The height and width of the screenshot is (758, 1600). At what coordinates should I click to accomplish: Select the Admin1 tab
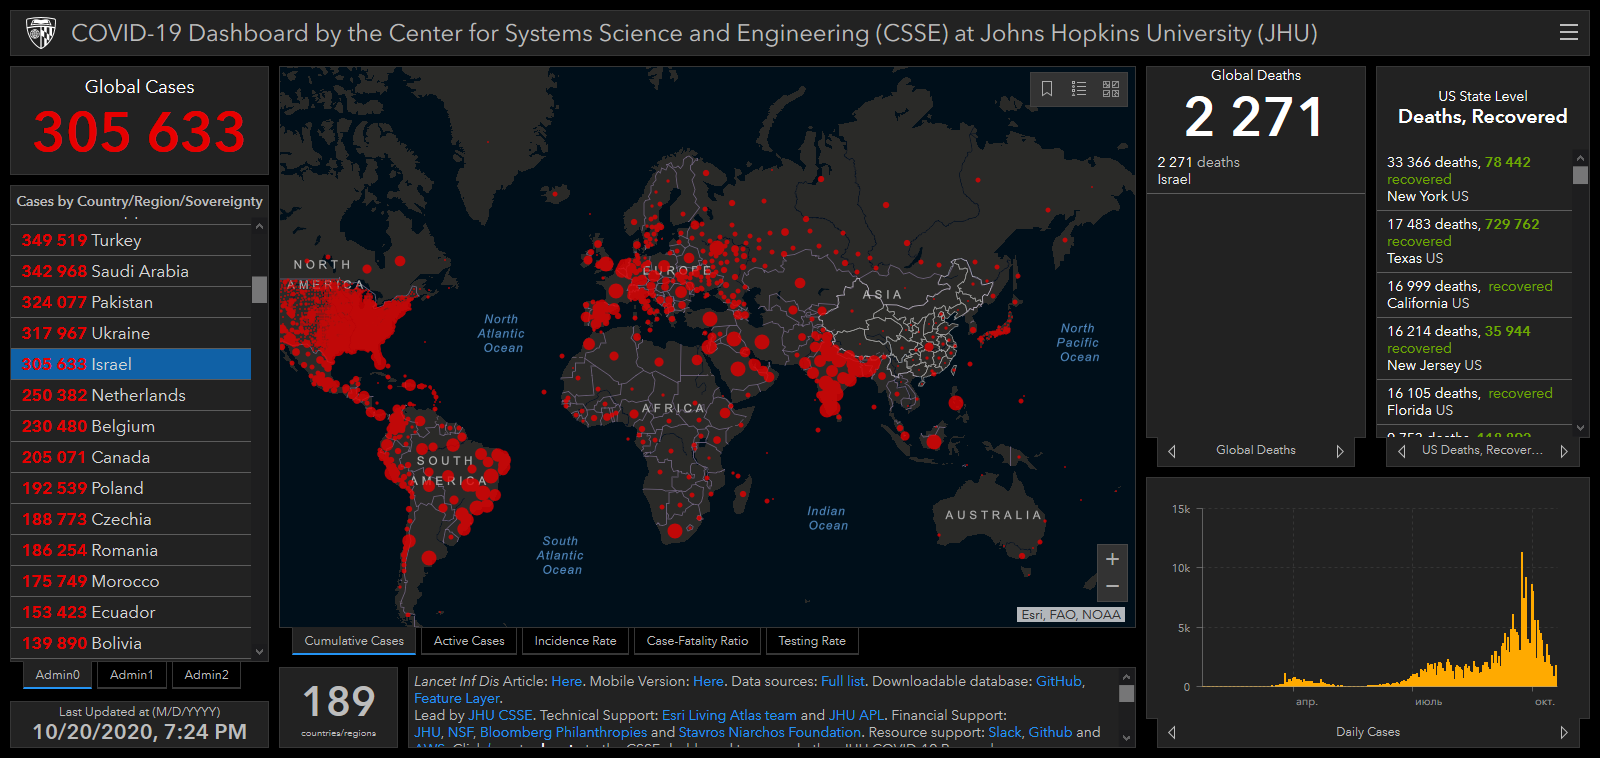coord(132,675)
